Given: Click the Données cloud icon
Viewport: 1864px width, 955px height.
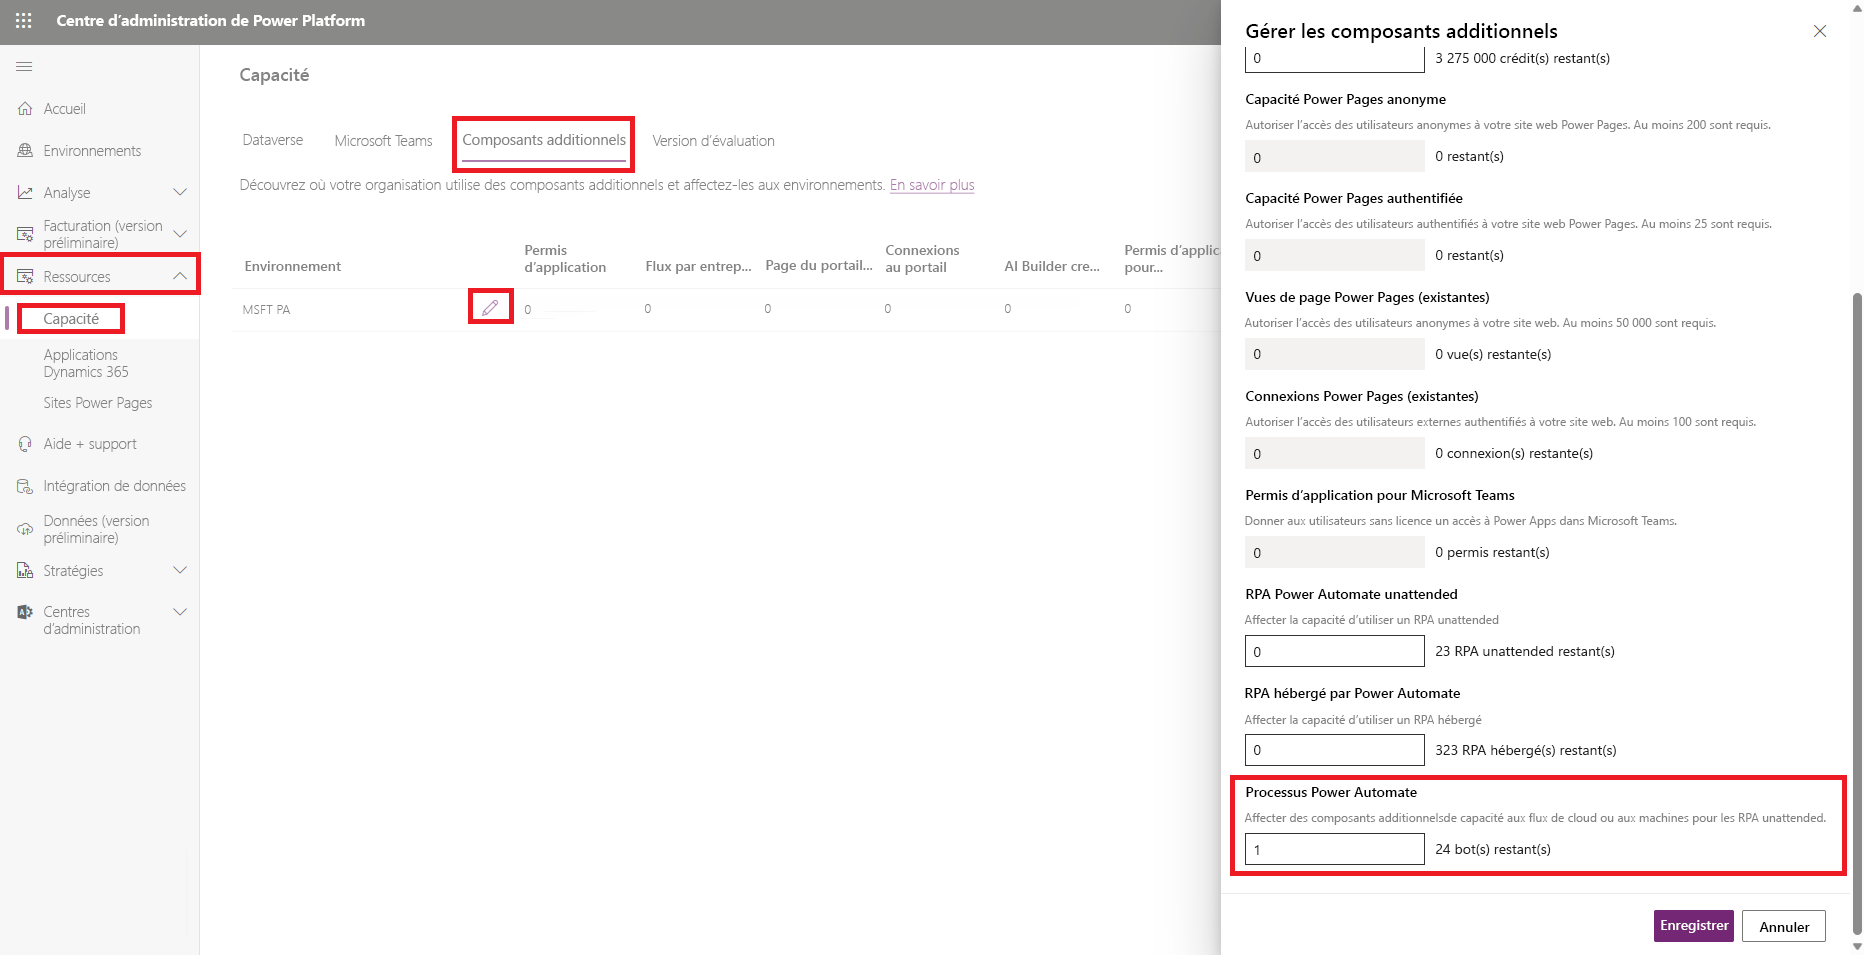Looking at the screenshot, I should (25, 529).
